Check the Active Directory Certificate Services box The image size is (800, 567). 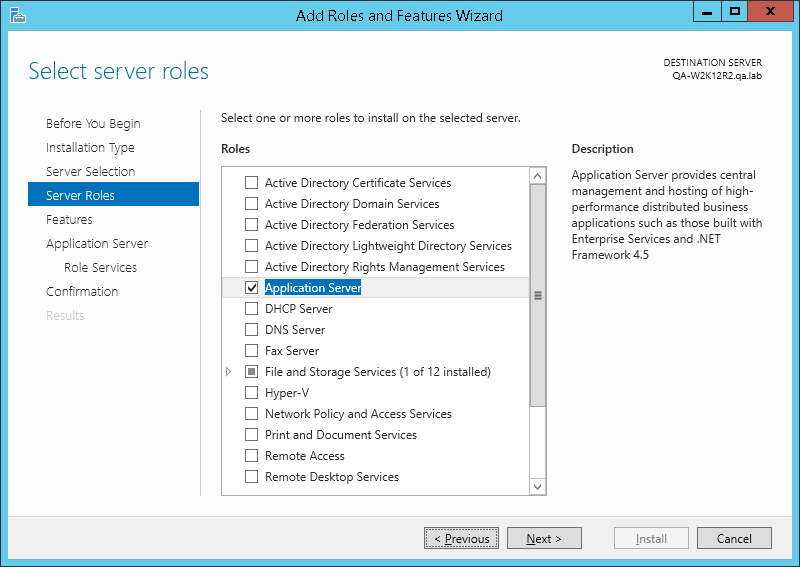click(x=251, y=183)
